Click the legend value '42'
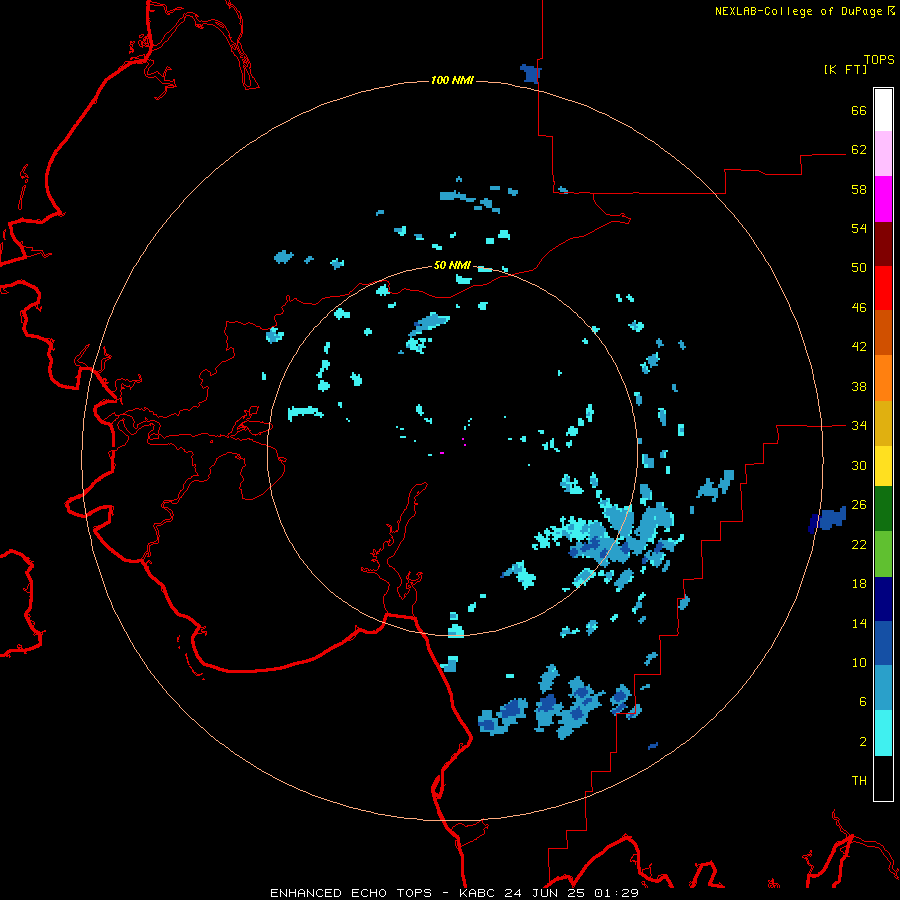This screenshot has width=900, height=900. point(859,347)
